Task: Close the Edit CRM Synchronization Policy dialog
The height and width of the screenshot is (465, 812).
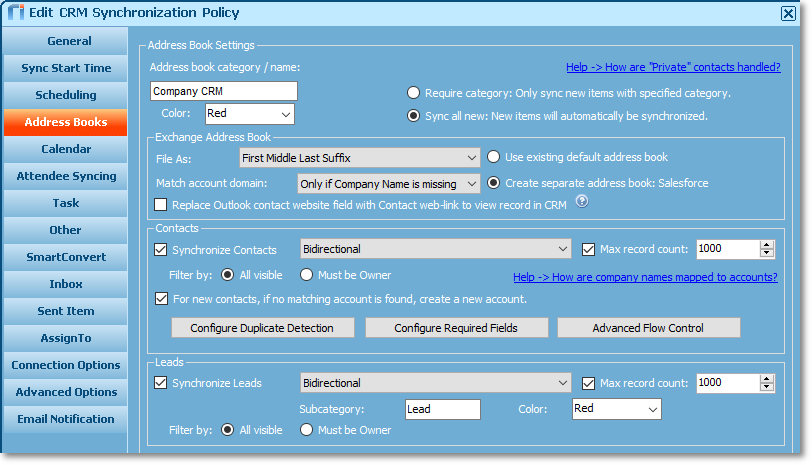Action: click(788, 13)
